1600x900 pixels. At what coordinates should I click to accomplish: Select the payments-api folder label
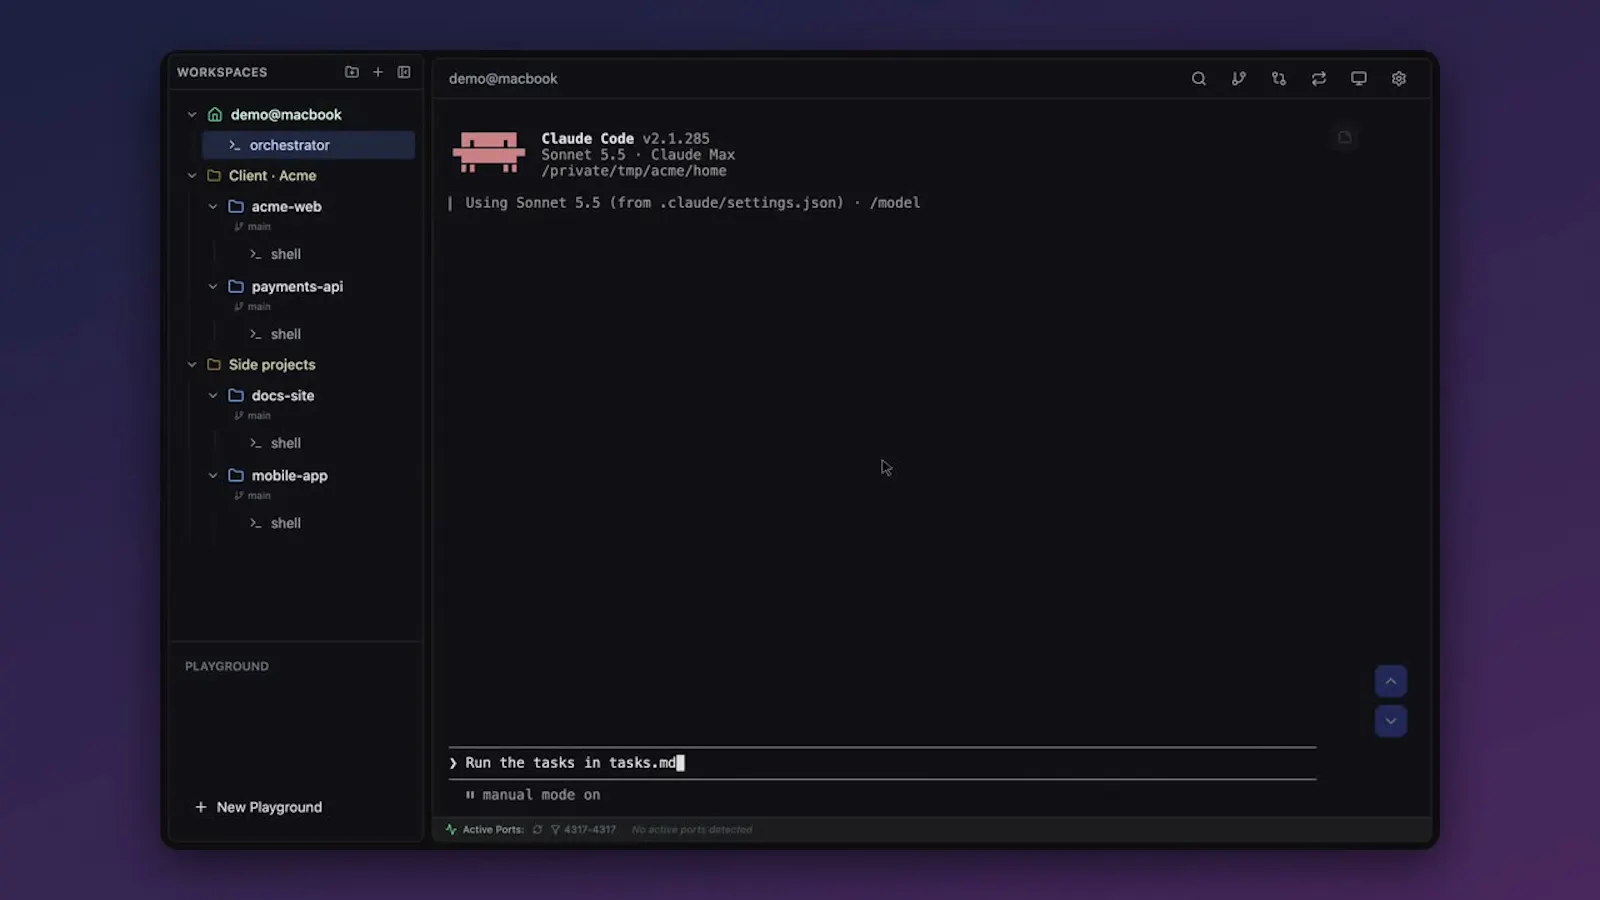297,287
